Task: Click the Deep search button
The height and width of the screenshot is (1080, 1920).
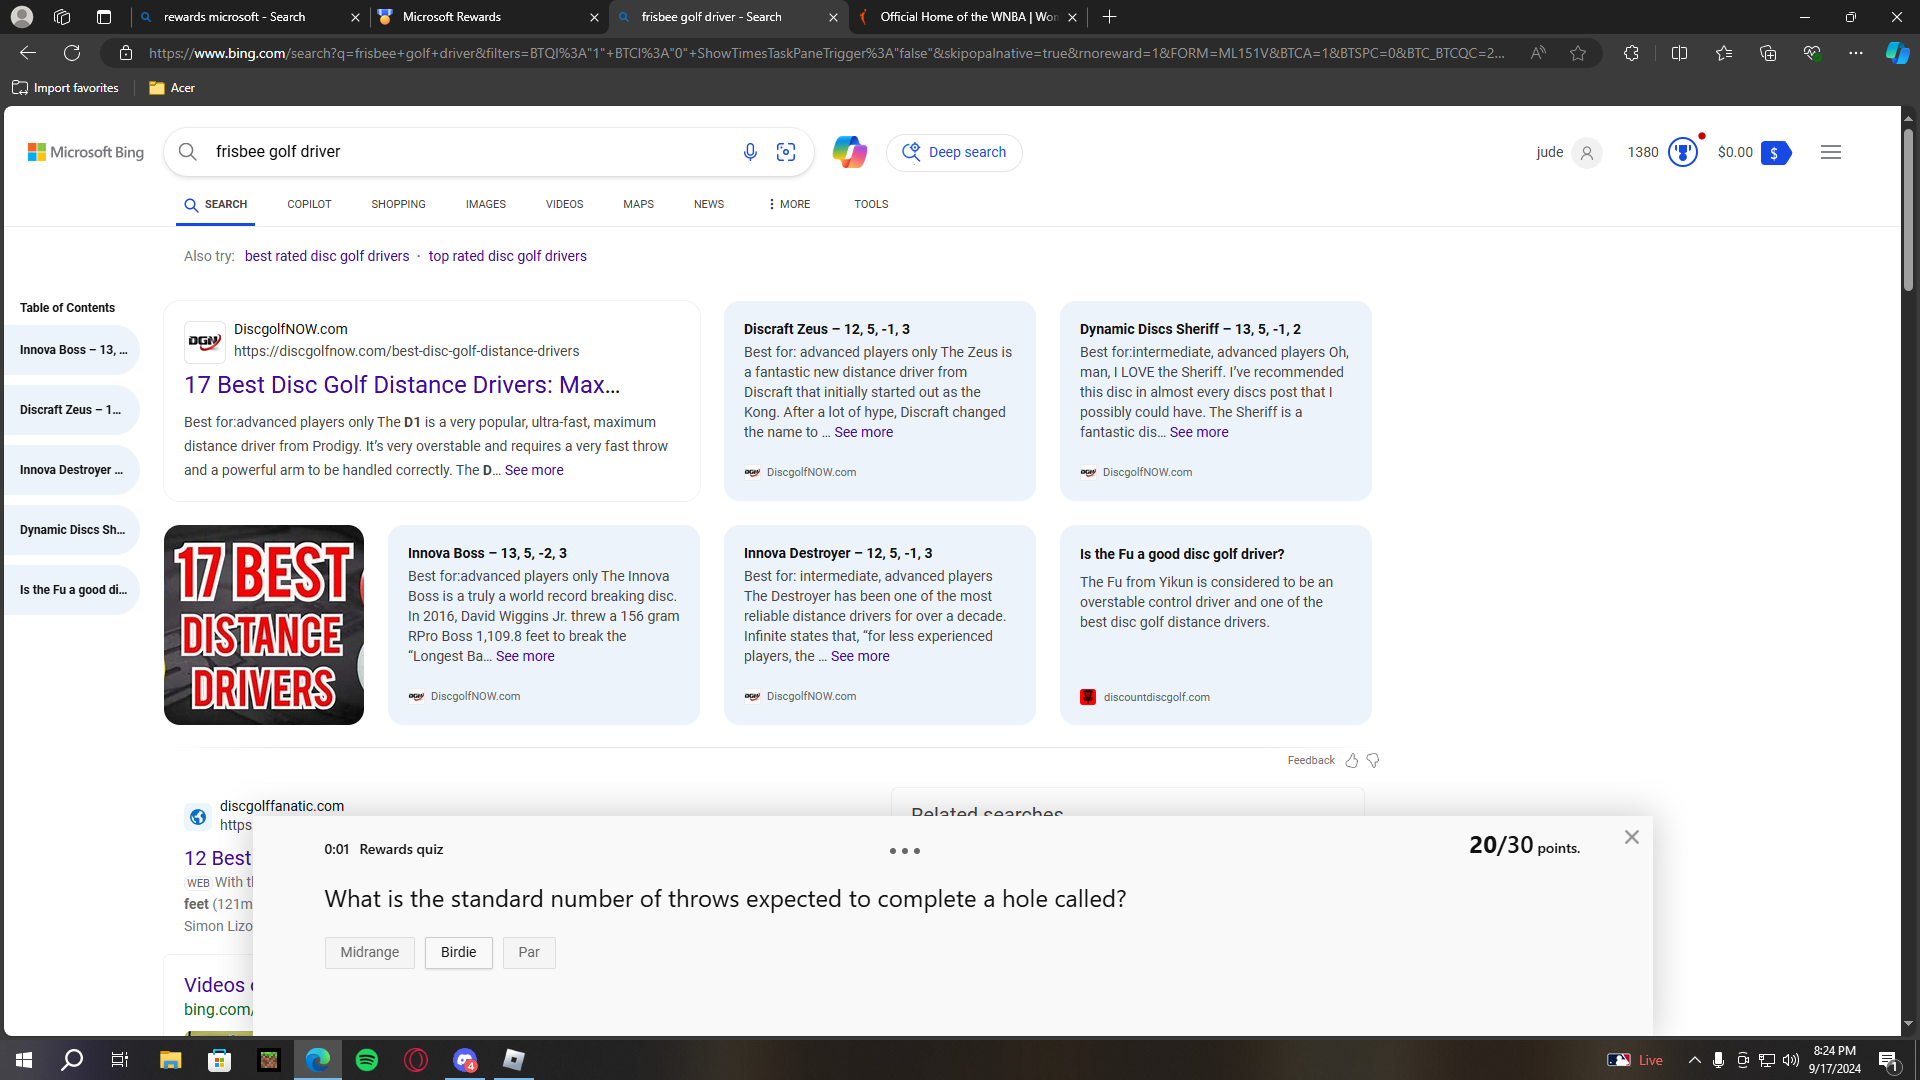Action: (954, 152)
